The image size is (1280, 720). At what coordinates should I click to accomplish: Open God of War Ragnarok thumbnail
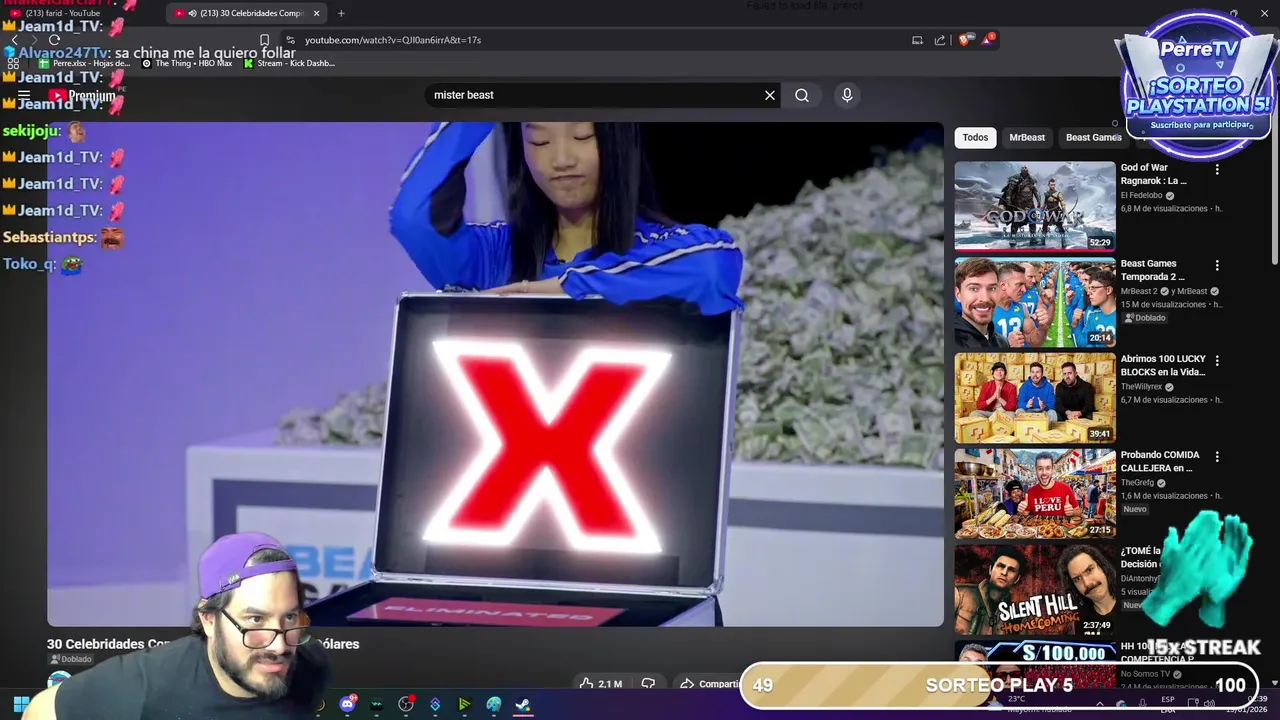(1035, 205)
